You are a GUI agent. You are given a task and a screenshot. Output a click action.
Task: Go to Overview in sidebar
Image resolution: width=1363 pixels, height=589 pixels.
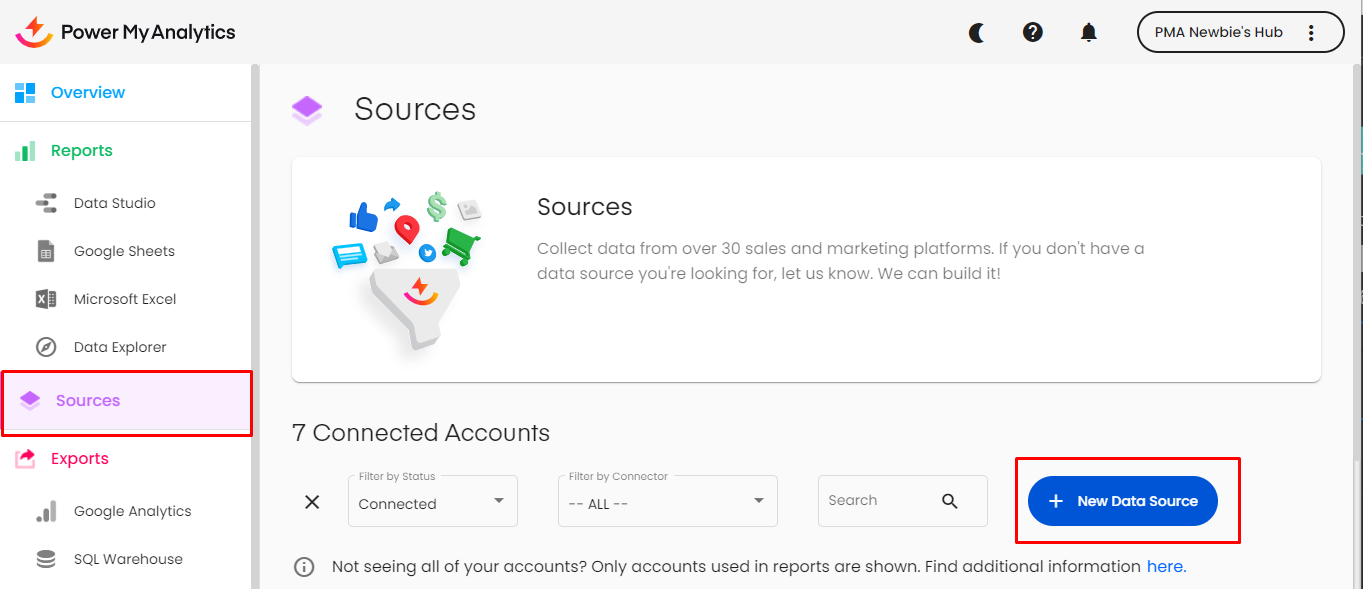click(87, 93)
